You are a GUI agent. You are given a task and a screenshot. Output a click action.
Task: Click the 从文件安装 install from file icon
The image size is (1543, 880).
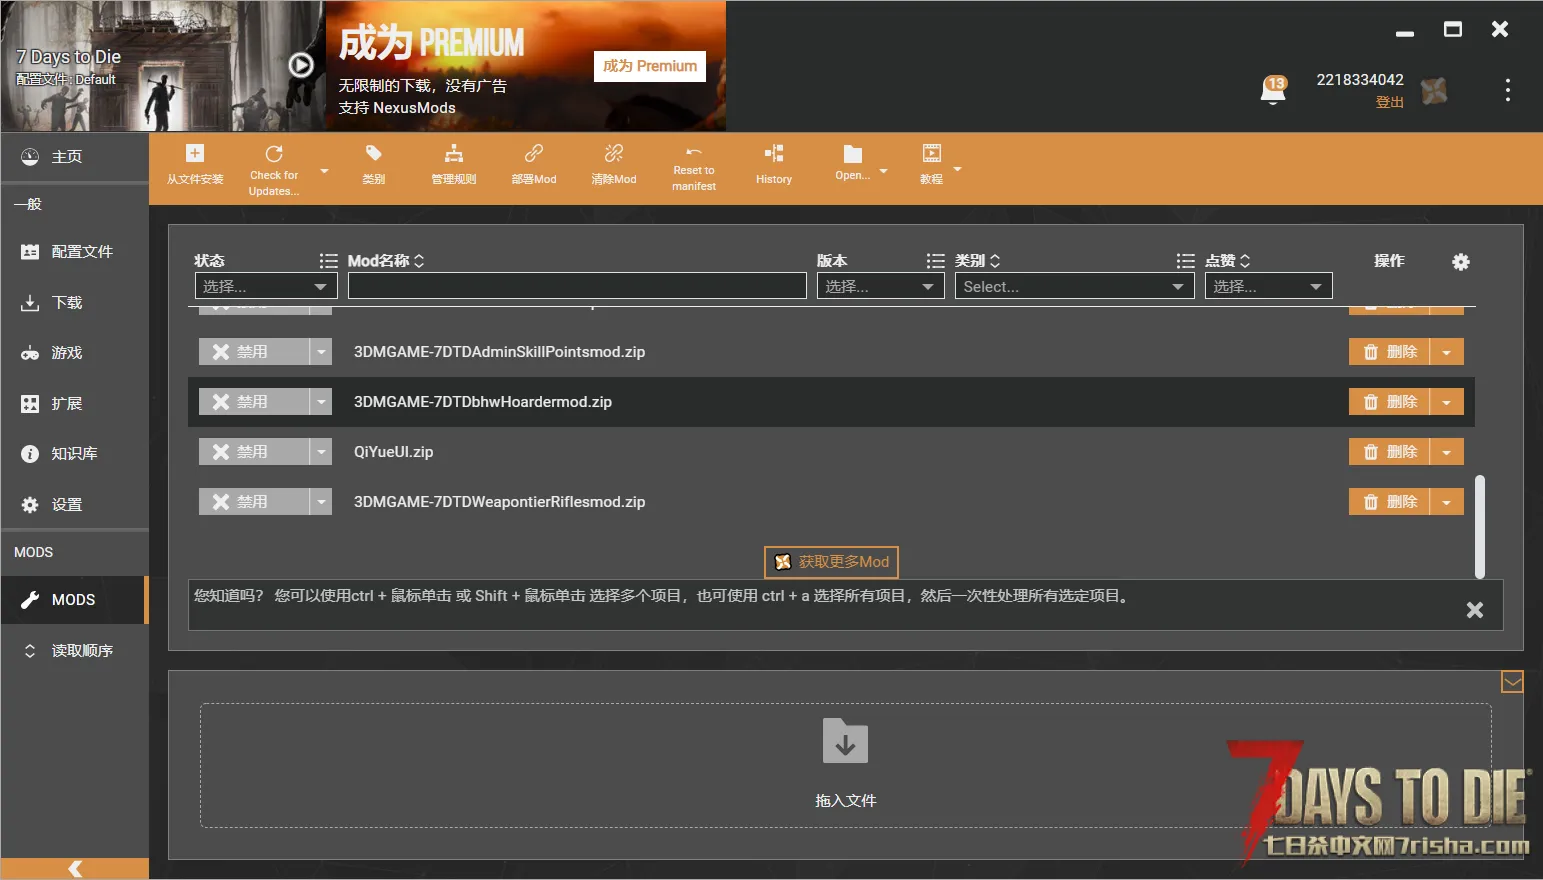pyautogui.click(x=195, y=154)
